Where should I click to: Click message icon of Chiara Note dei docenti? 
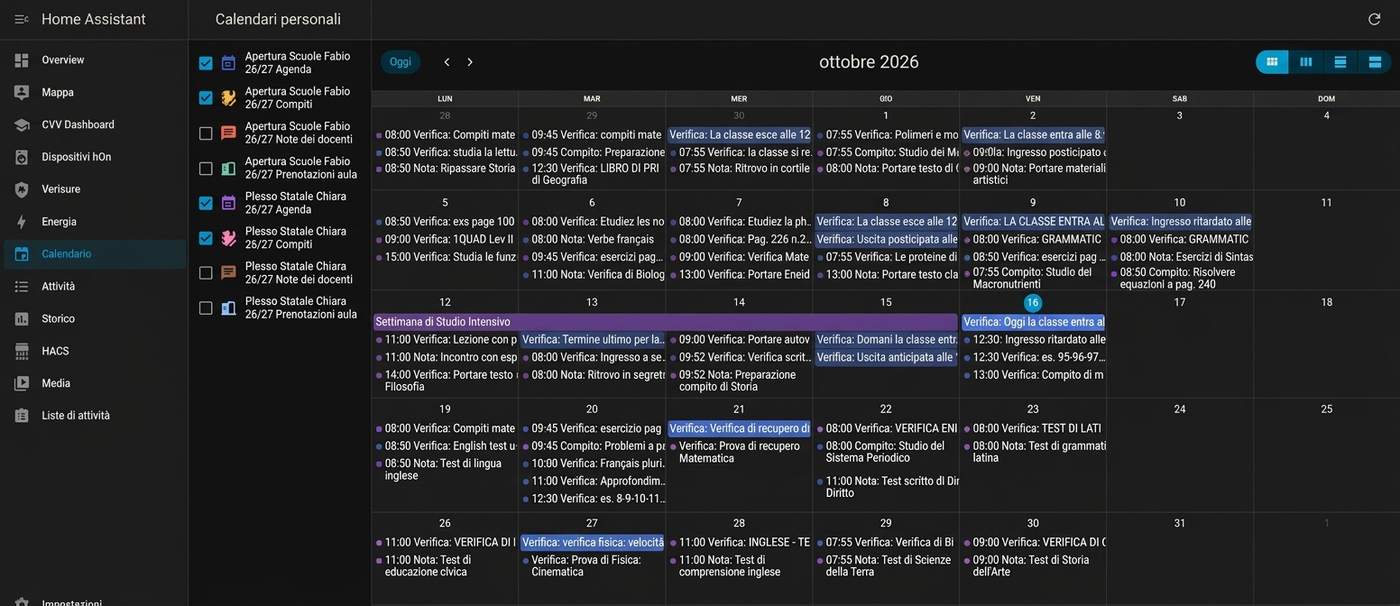pyautogui.click(x=228, y=273)
